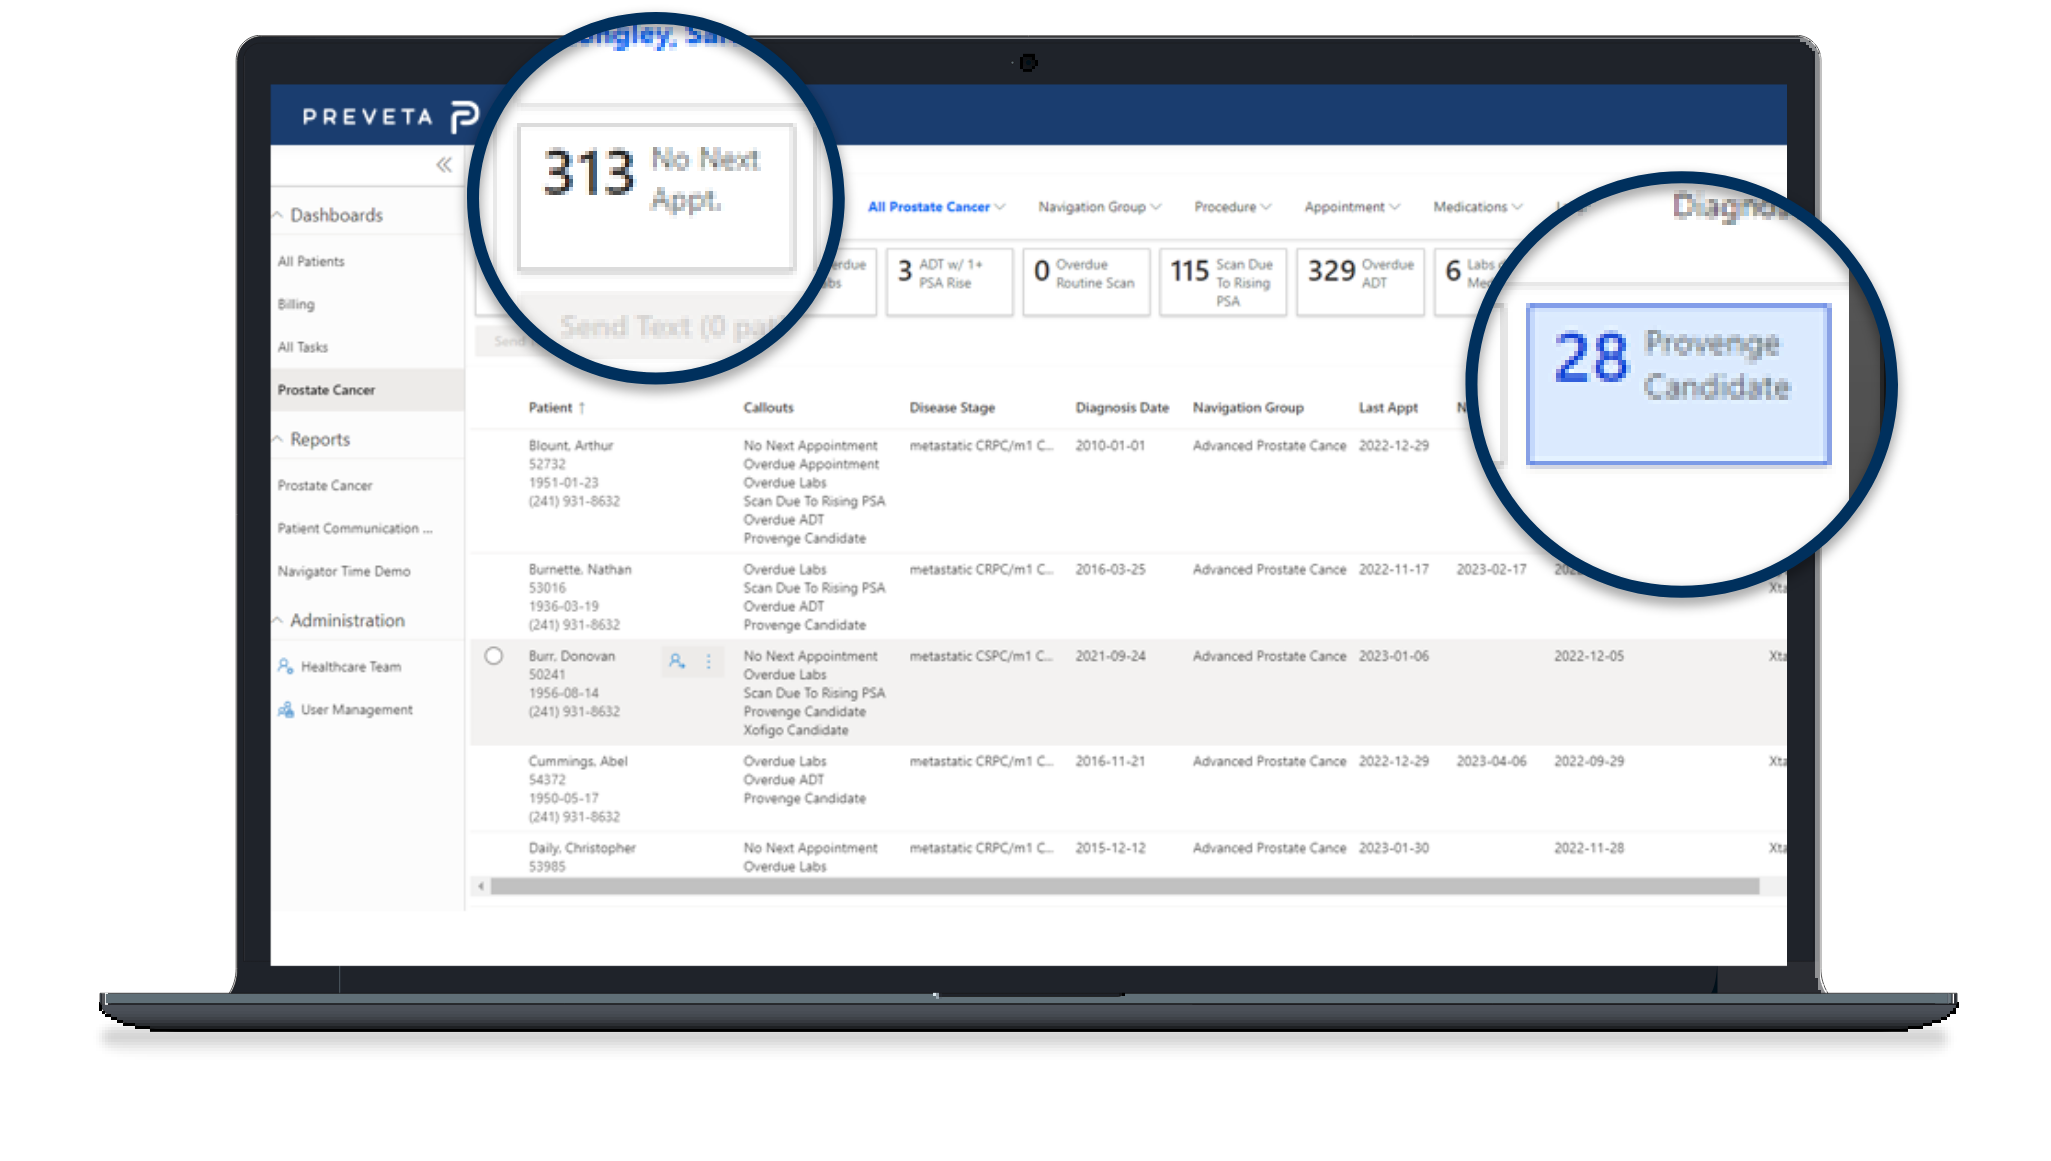Click diagnosis date 2010-01-01
The image size is (2051, 1161).
coord(1110,446)
